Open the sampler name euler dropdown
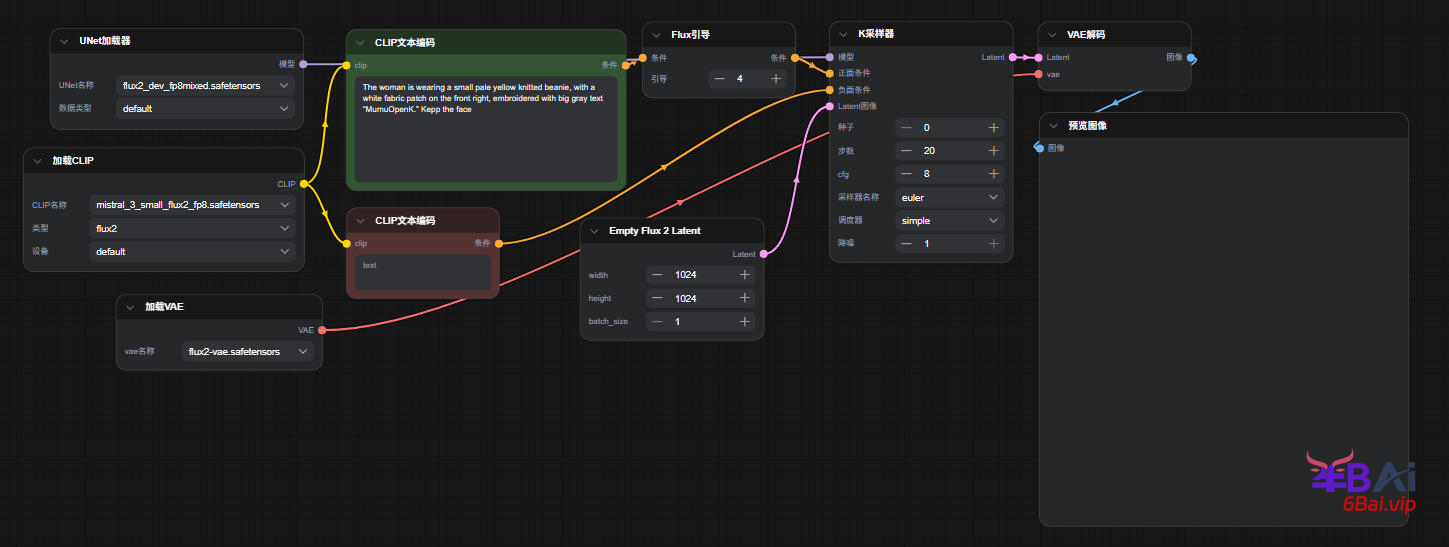 point(948,198)
